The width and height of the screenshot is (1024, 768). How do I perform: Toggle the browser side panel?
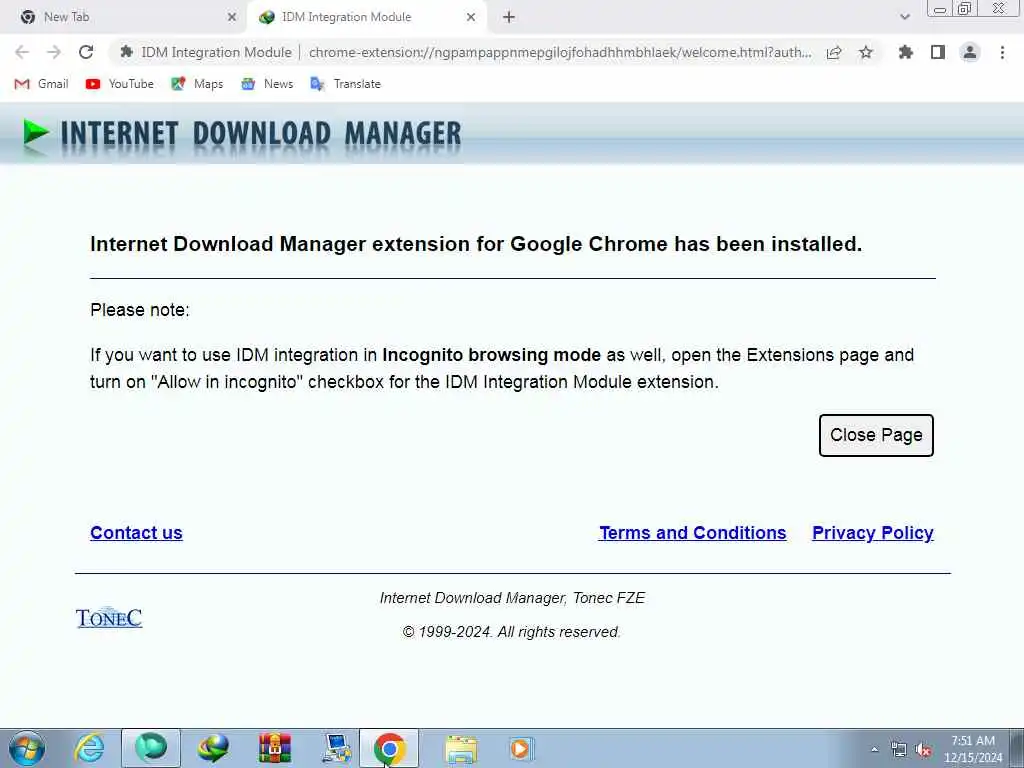pos(938,52)
